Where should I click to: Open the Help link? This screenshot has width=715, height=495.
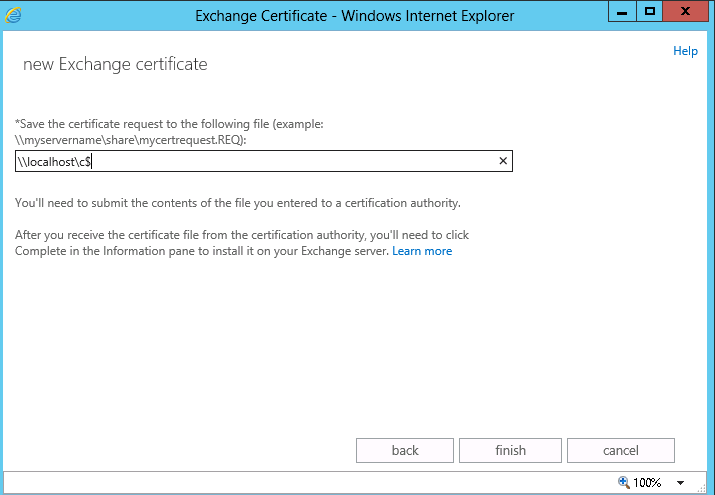(685, 51)
